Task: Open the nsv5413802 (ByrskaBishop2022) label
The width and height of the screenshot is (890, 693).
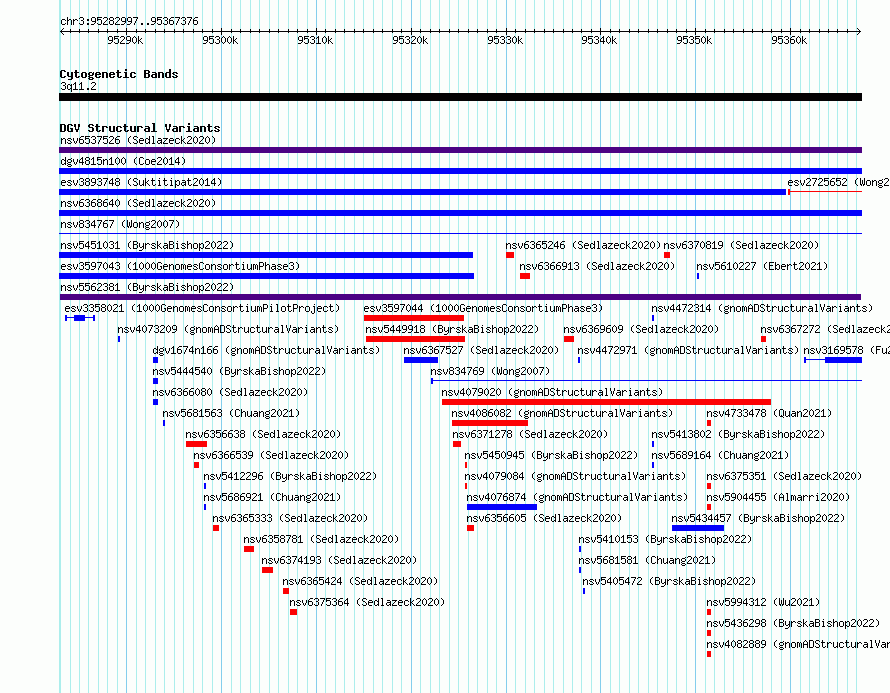Action: pyautogui.click(x=738, y=434)
